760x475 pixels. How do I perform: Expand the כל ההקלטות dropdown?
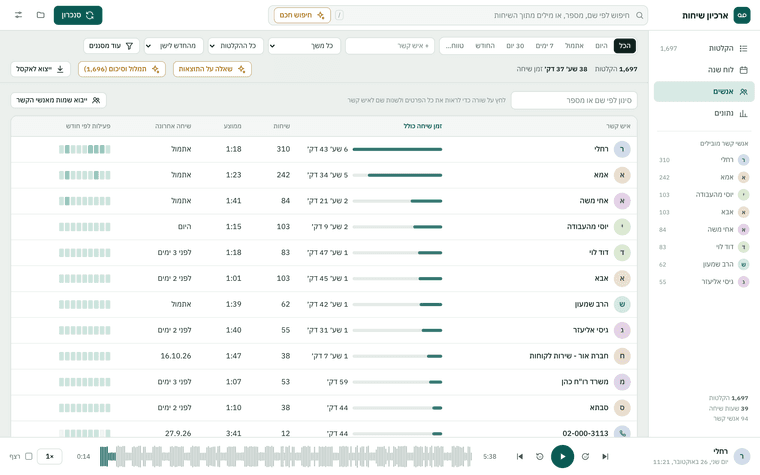tap(236, 46)
